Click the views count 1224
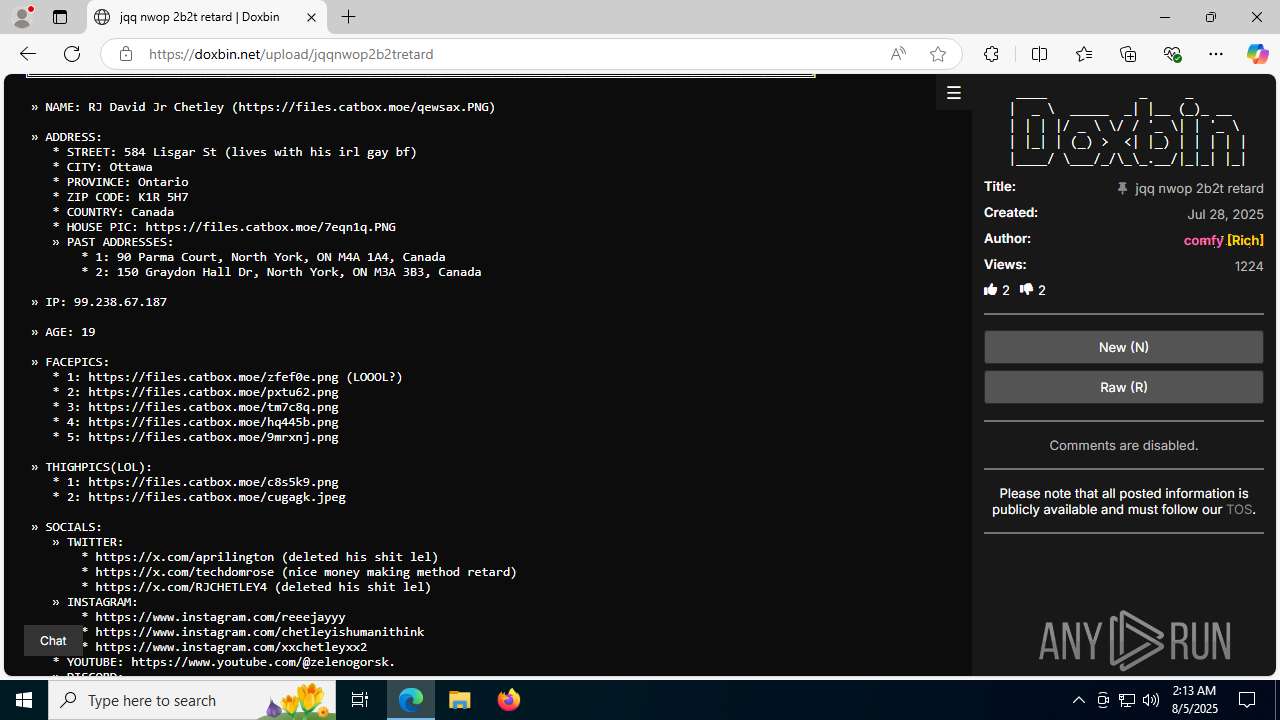Viewport: 1280px width, 720px height. 1249,266
